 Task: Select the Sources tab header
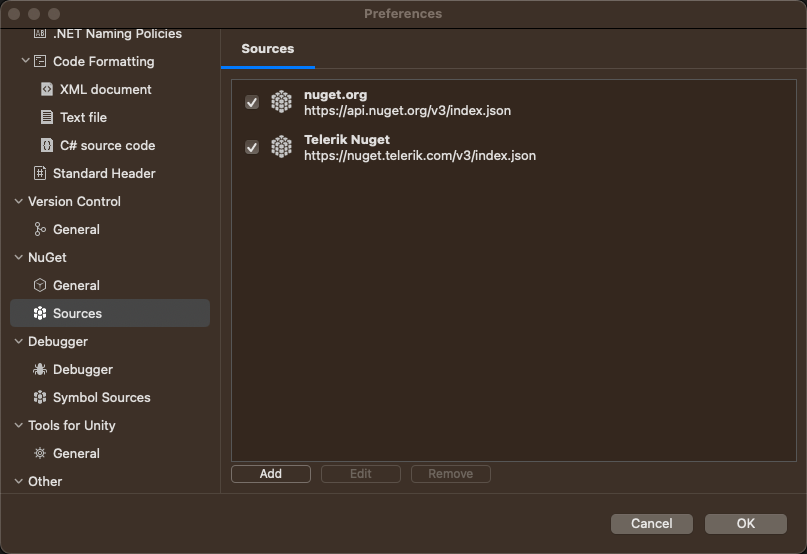point(268,48)
